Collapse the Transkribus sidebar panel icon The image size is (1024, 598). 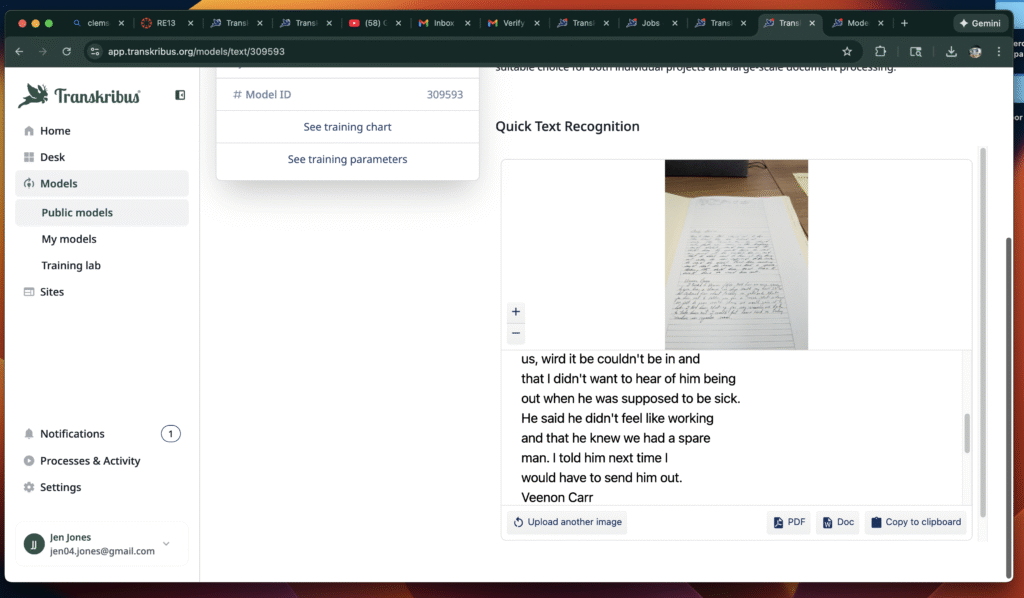(x=180, y=95)
